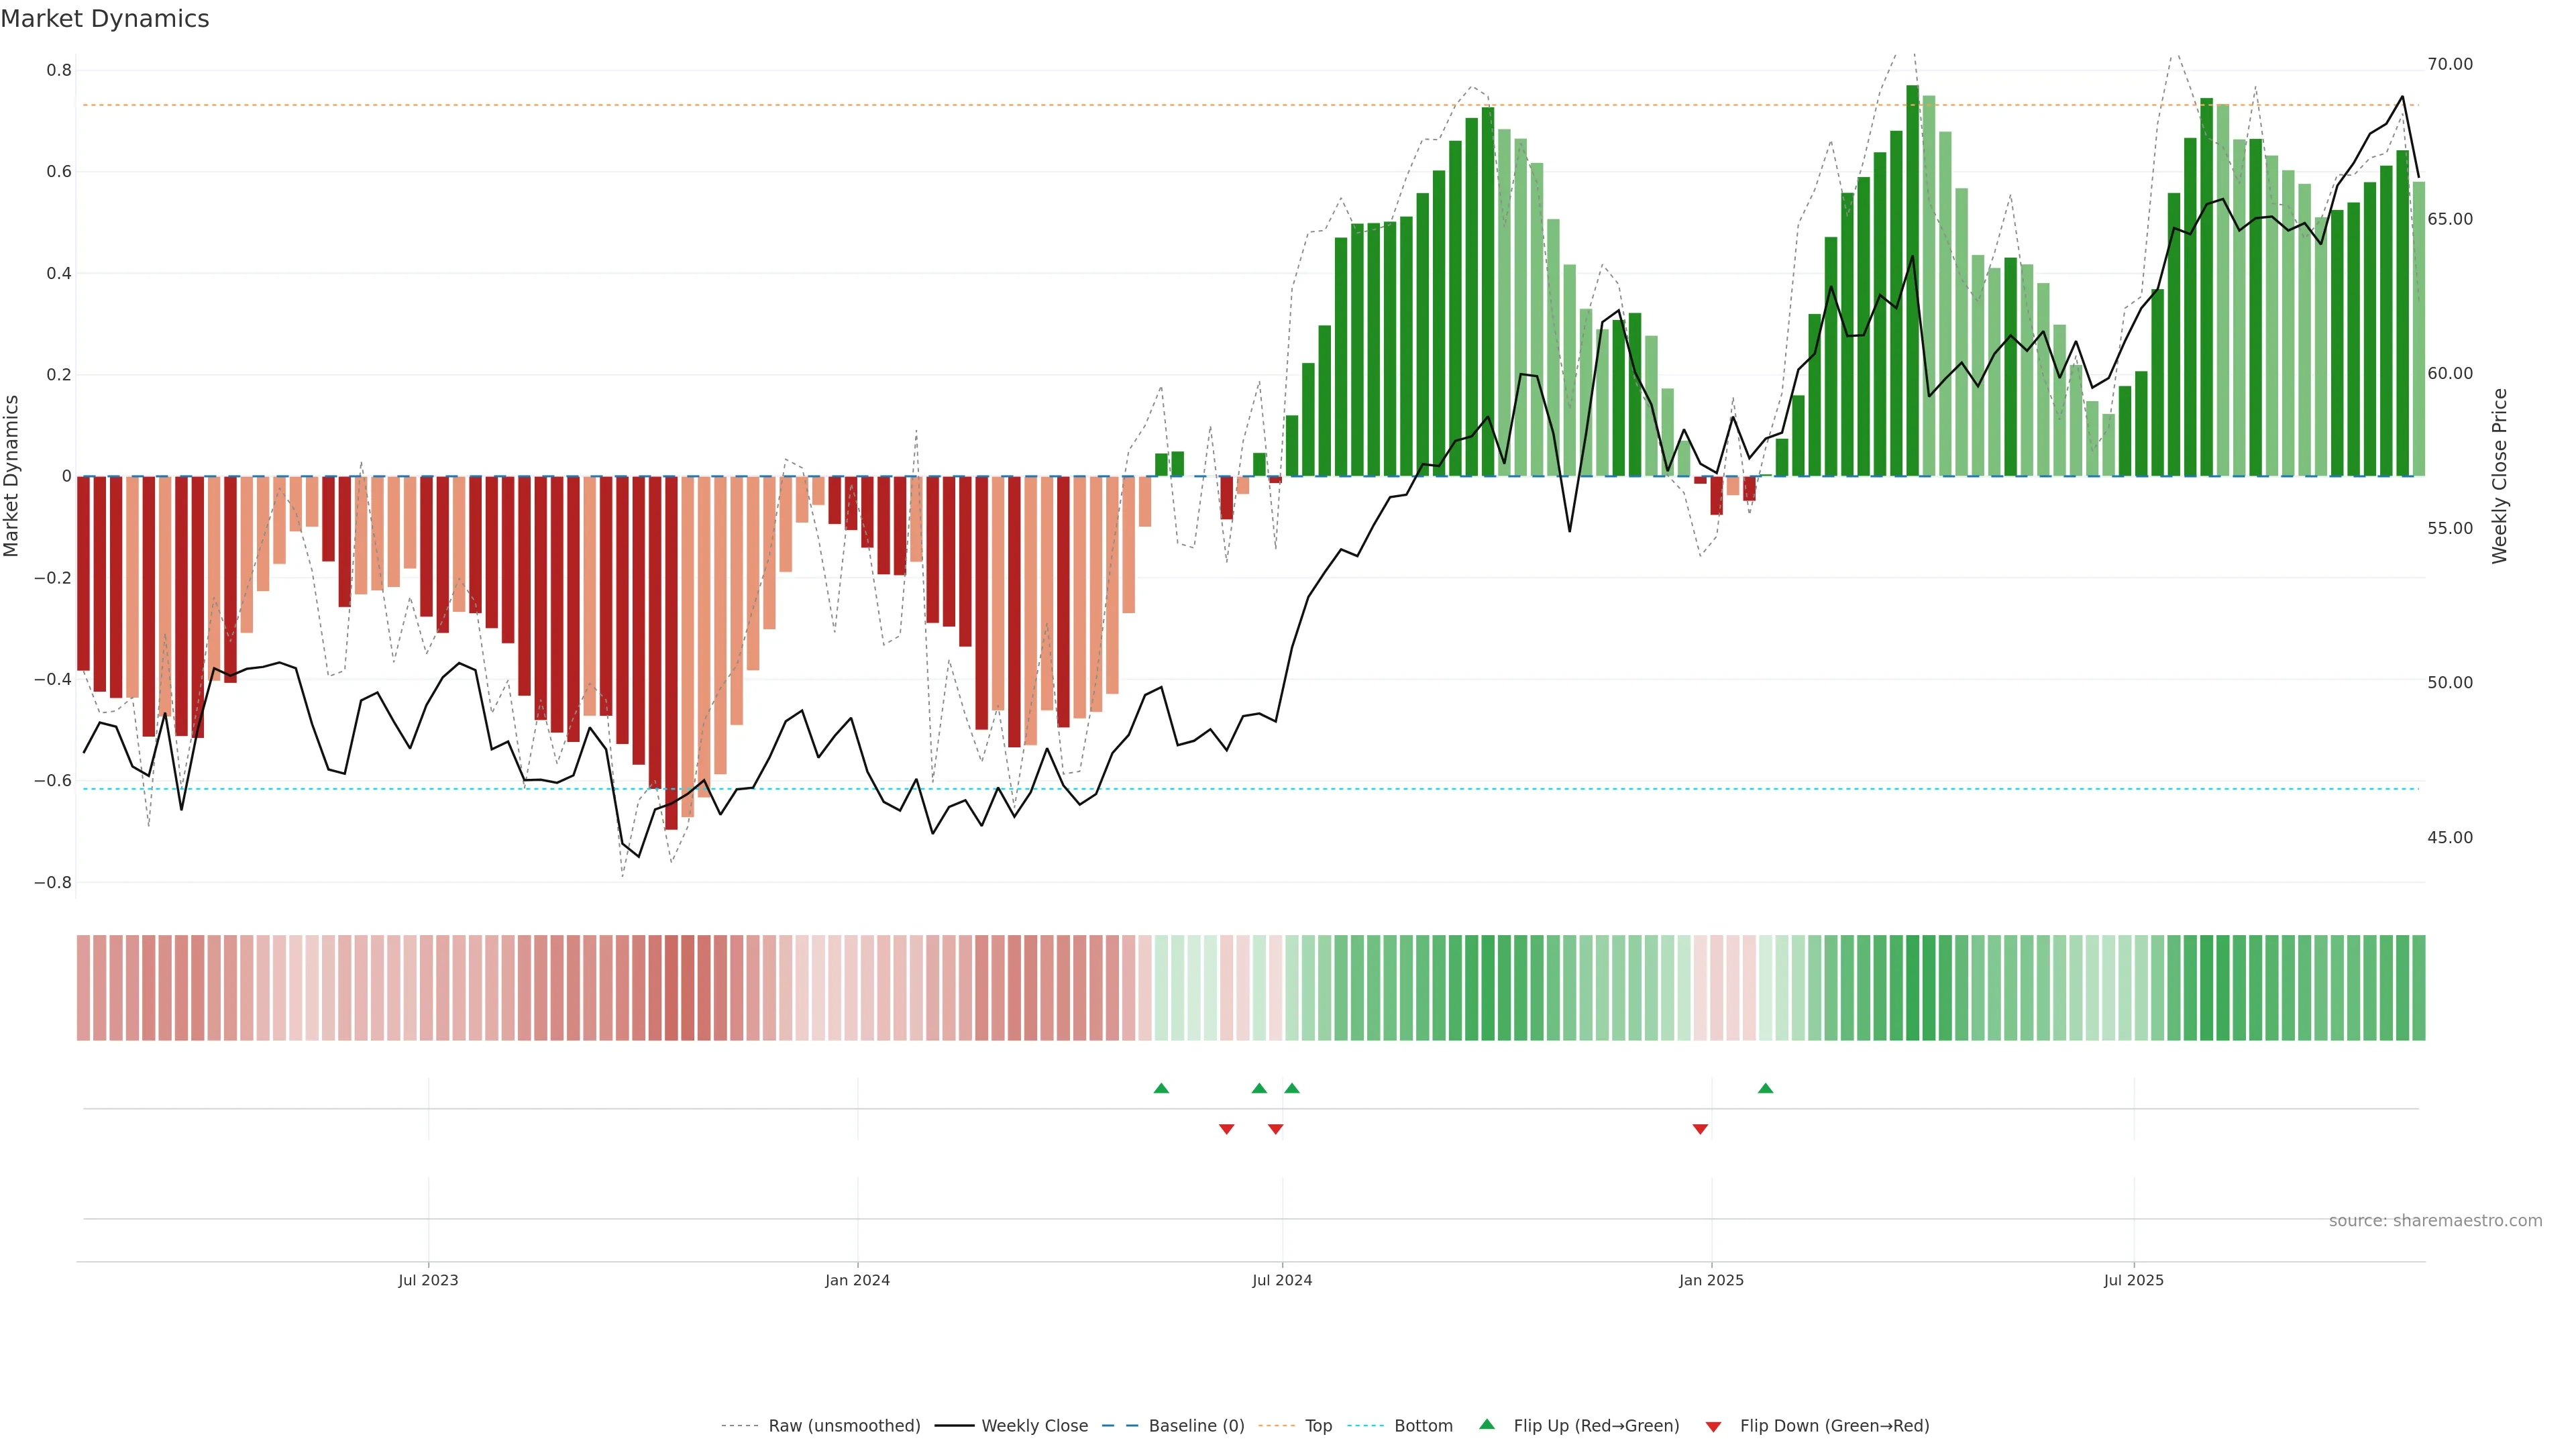Image resolution: width=2576 pixels, height=1449 pixels.
Task: Click the Jul 2024 x-axis label
Action: click(x=1282, y=1280)
